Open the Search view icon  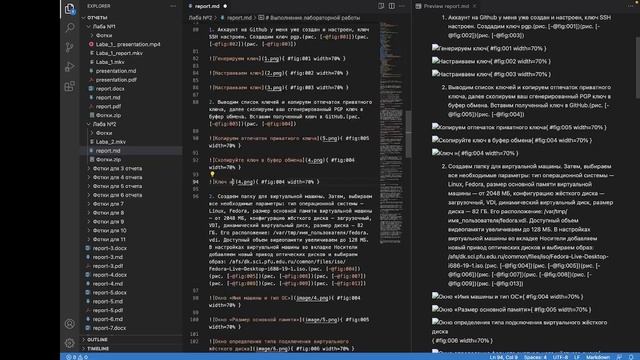[x=70, y=27]
